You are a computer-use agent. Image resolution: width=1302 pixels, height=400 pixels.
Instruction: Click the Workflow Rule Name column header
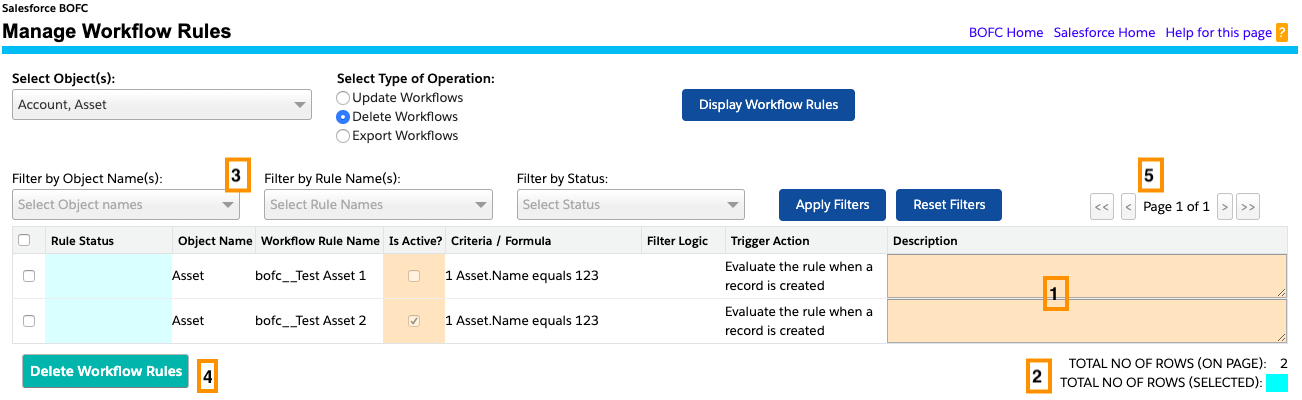(x=320, y=241)
